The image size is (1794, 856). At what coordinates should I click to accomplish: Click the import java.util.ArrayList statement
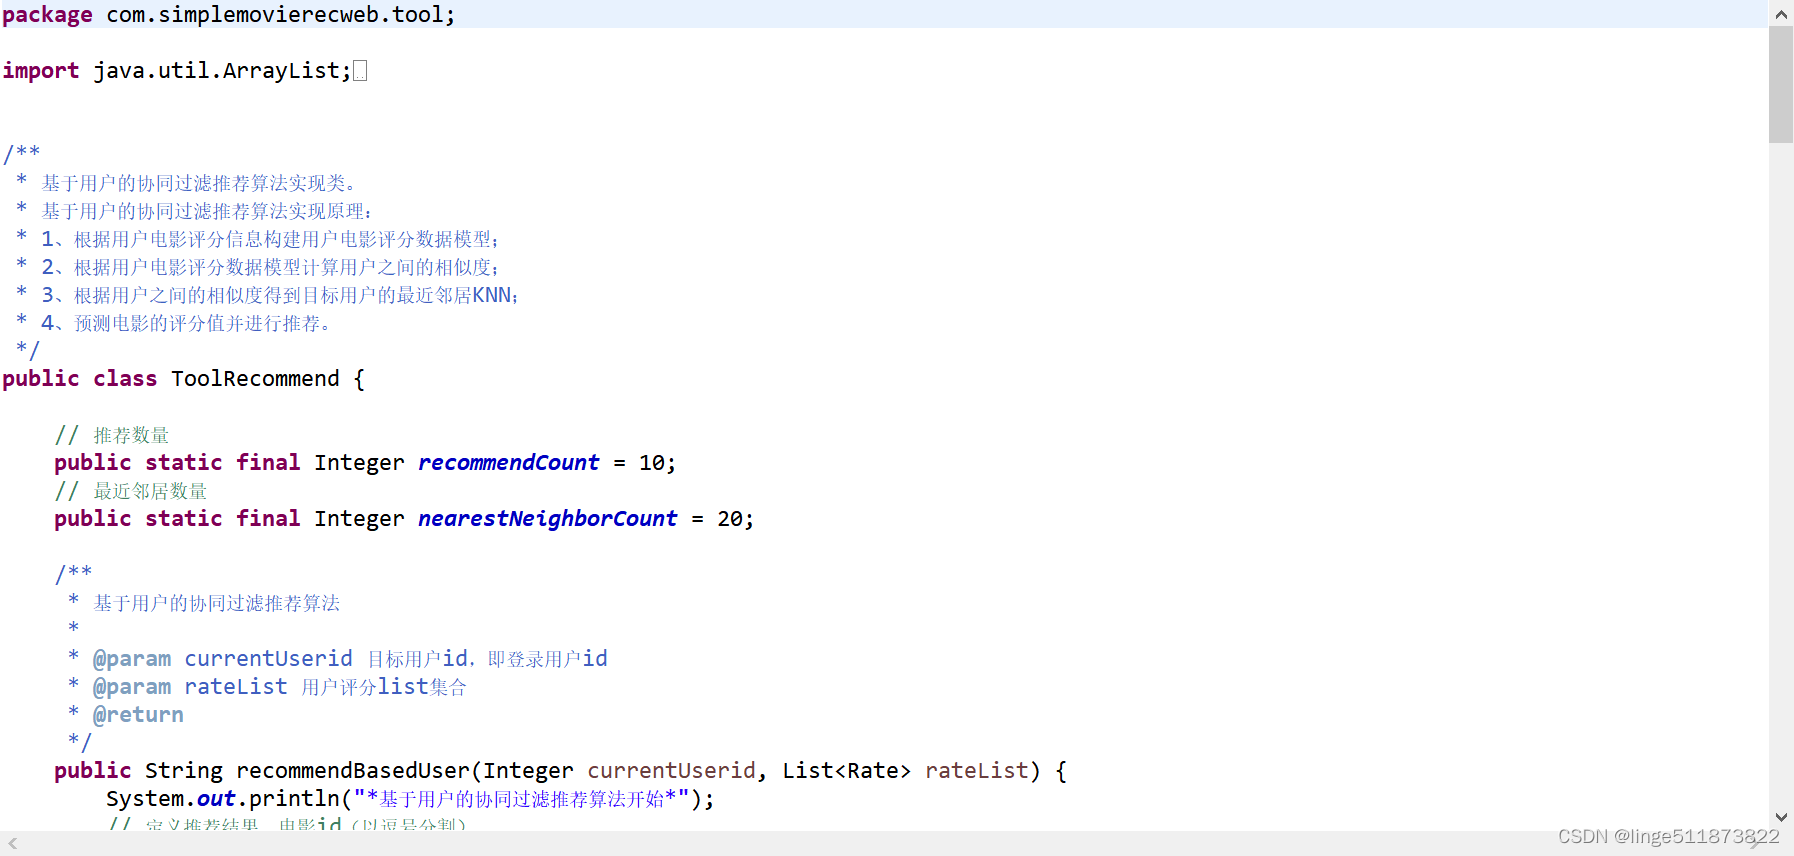[x=177, y=71]
